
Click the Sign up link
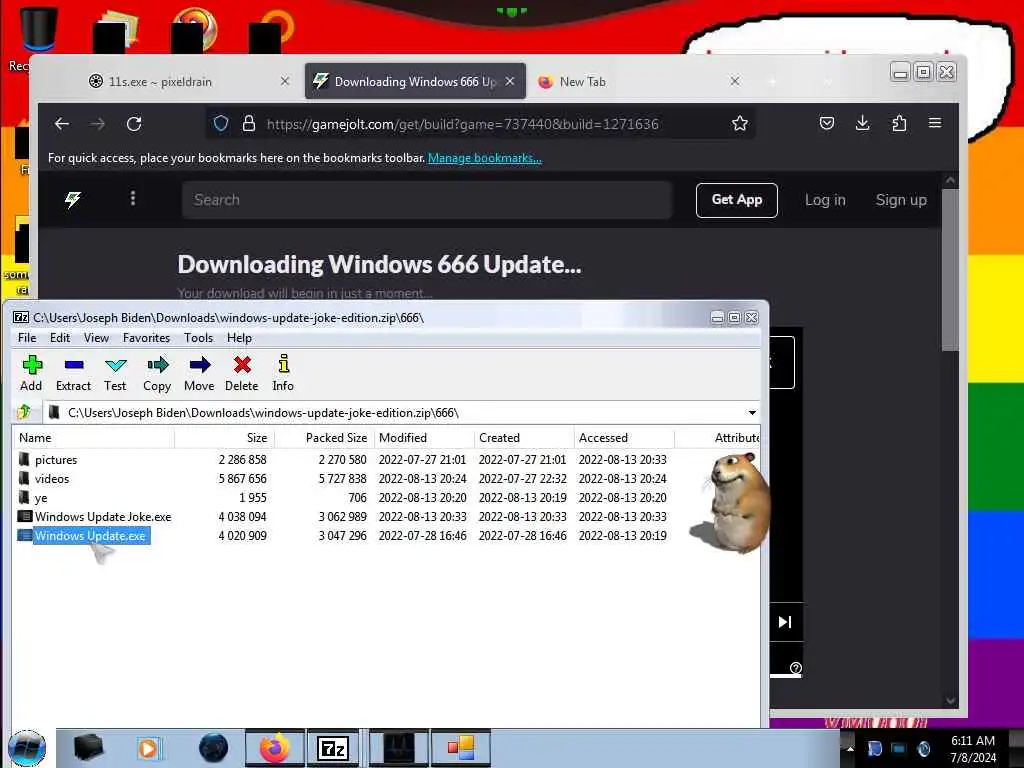coord(901,200)
